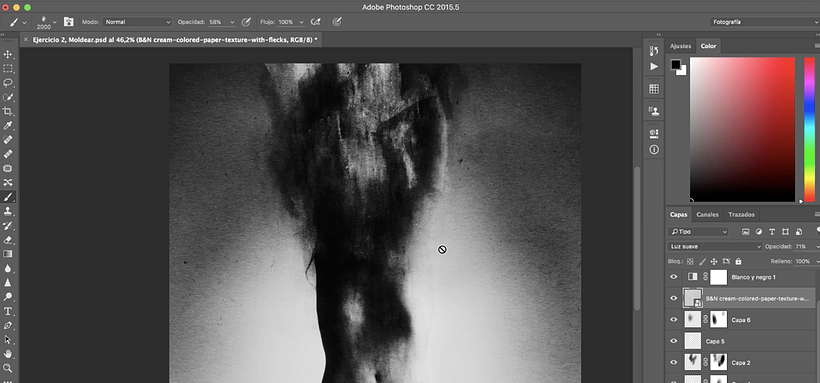The image size is (820, 383).
Task: Toggle pressure for size button
Action: pyautogui.click(x=337, y=22)
